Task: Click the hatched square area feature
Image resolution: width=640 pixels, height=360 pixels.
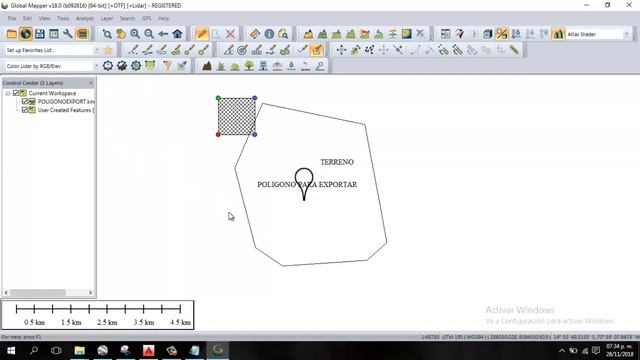Action: tap(237, 116)
